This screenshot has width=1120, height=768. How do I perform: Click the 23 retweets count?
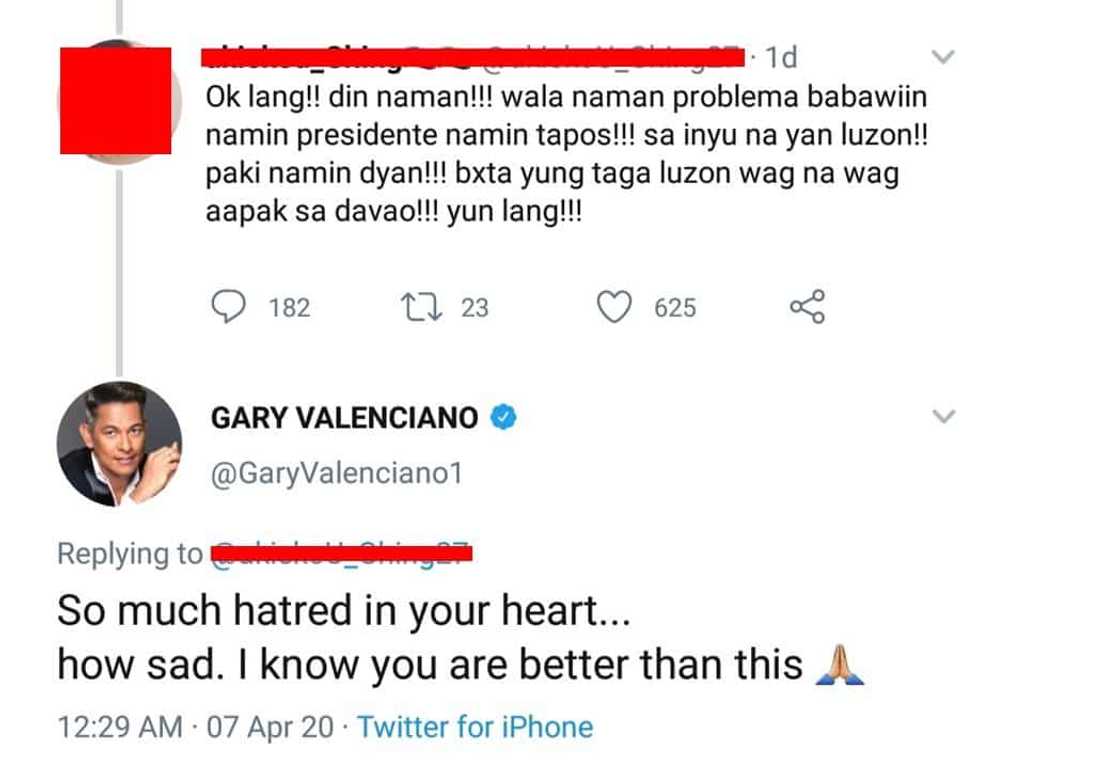[x=475, y=308]
